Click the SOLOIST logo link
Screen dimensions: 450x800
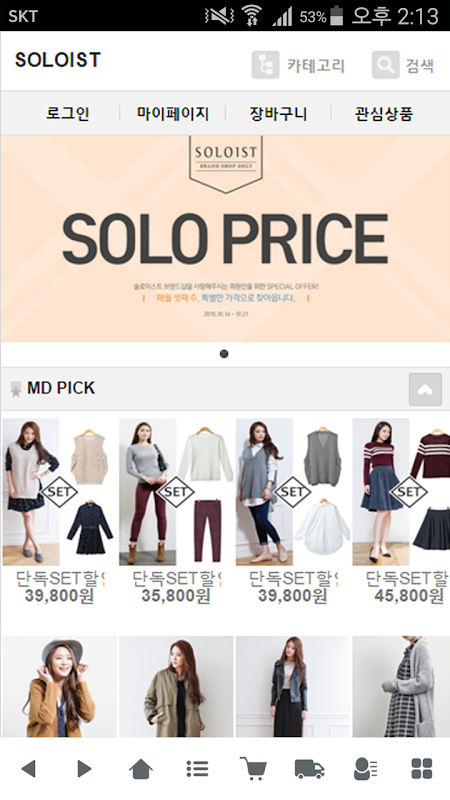tap(58, 60)
